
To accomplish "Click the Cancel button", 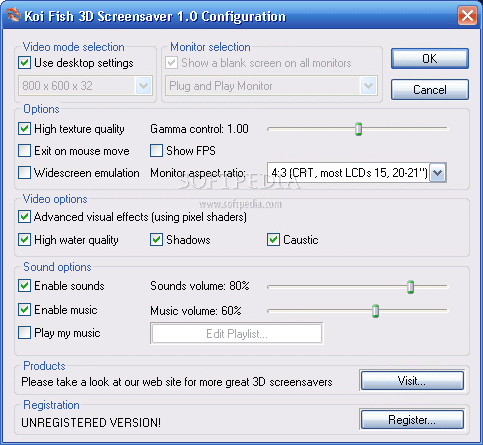I will [430, 90].
